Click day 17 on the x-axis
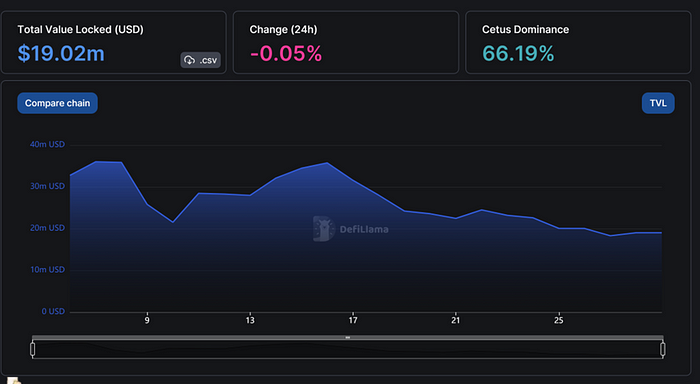This screenshot has width=700, height=384. pyautogui.click(x=353, y=320)
